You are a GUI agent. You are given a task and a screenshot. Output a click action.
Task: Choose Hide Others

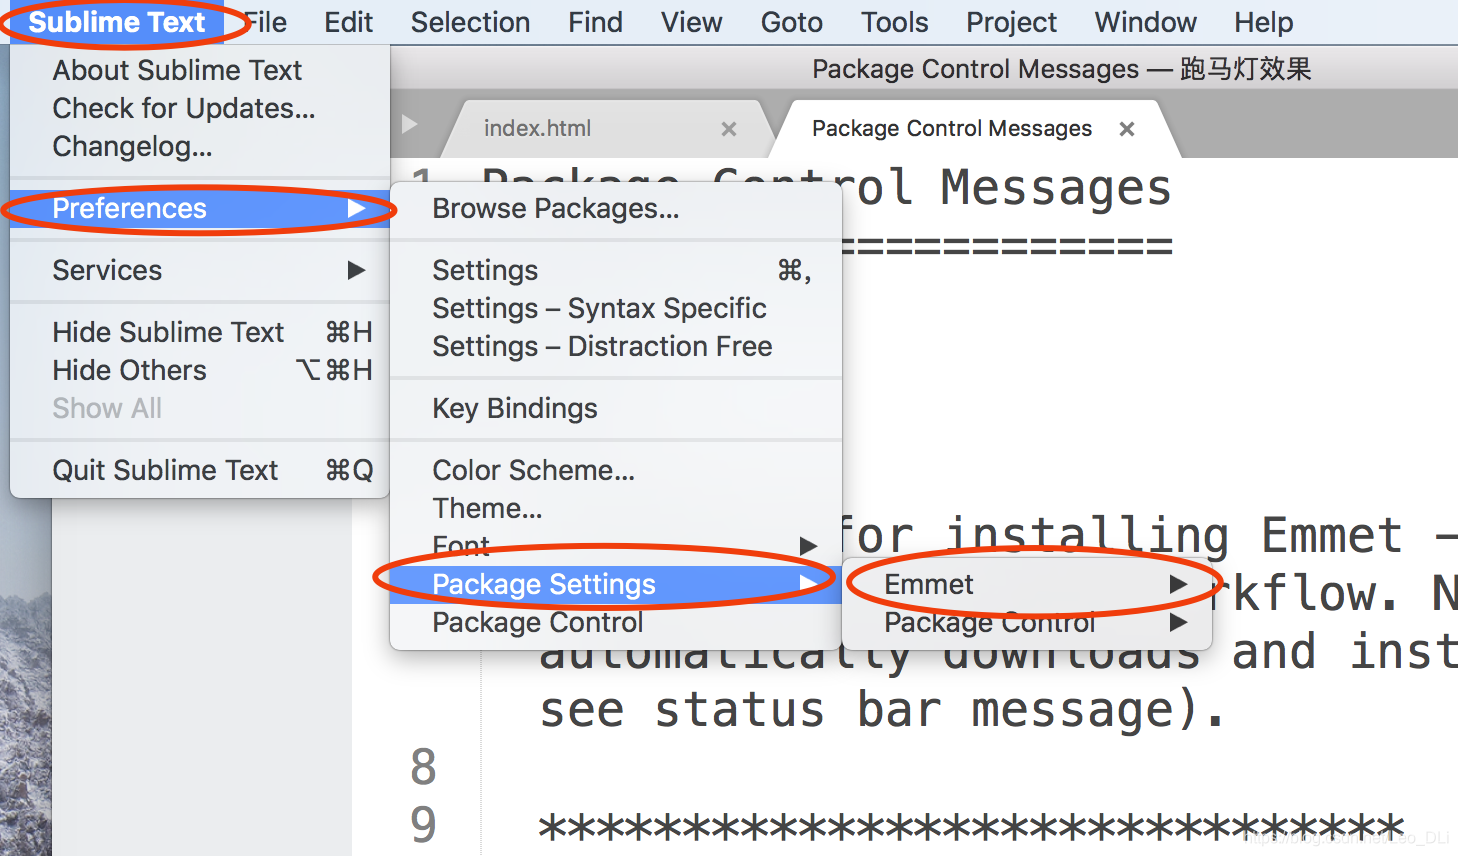(x=200, y=370)
